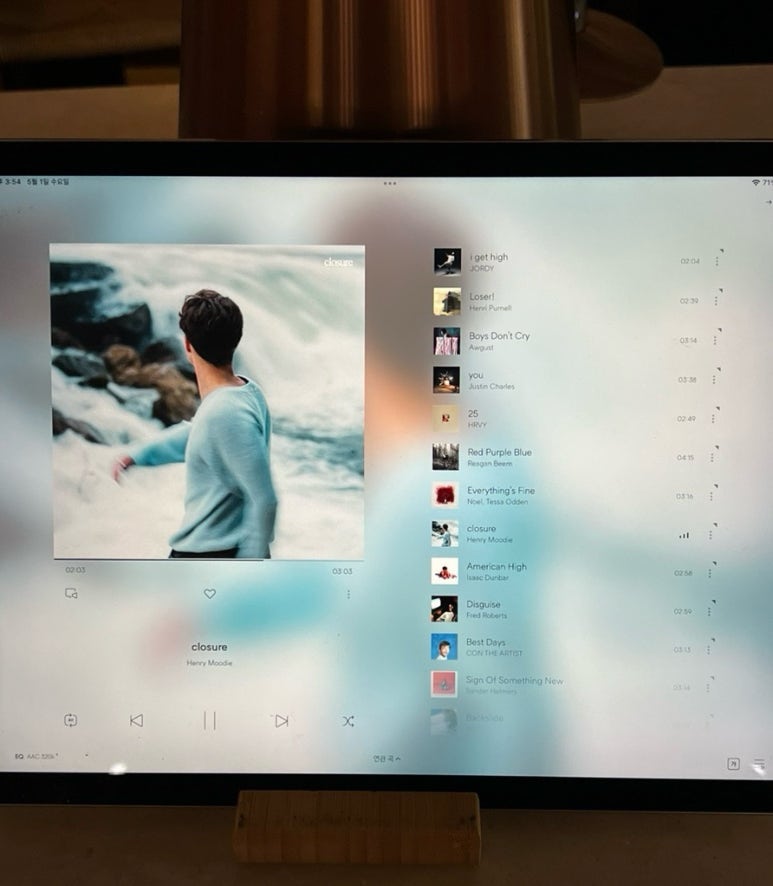Open options menu for i get high
Viewport: 773px width, 886px height.
coord(717,261)
